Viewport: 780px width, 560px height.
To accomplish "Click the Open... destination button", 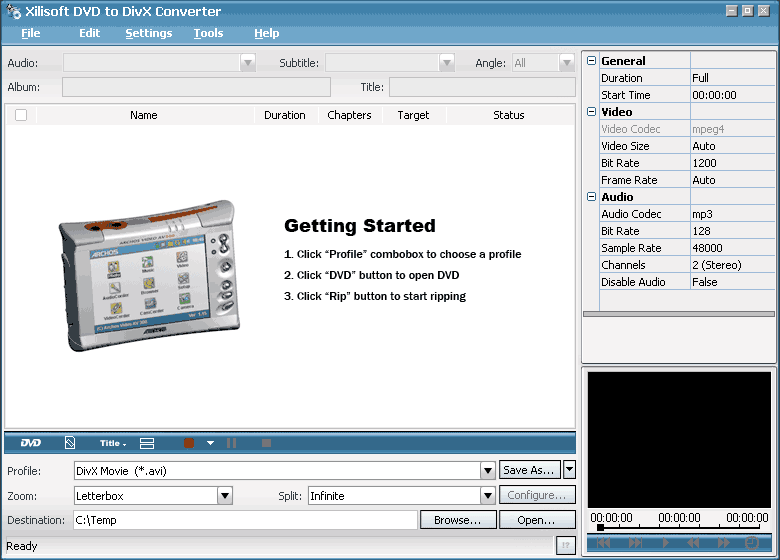I will 537,520.
